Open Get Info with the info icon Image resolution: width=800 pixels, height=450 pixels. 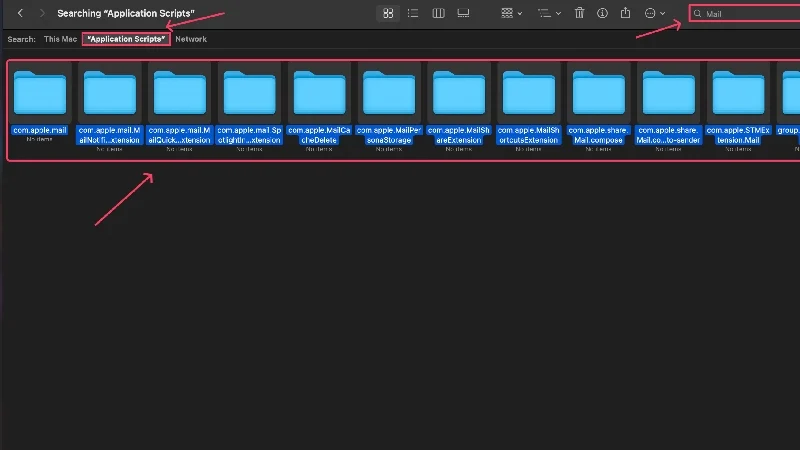click(602, 13)
